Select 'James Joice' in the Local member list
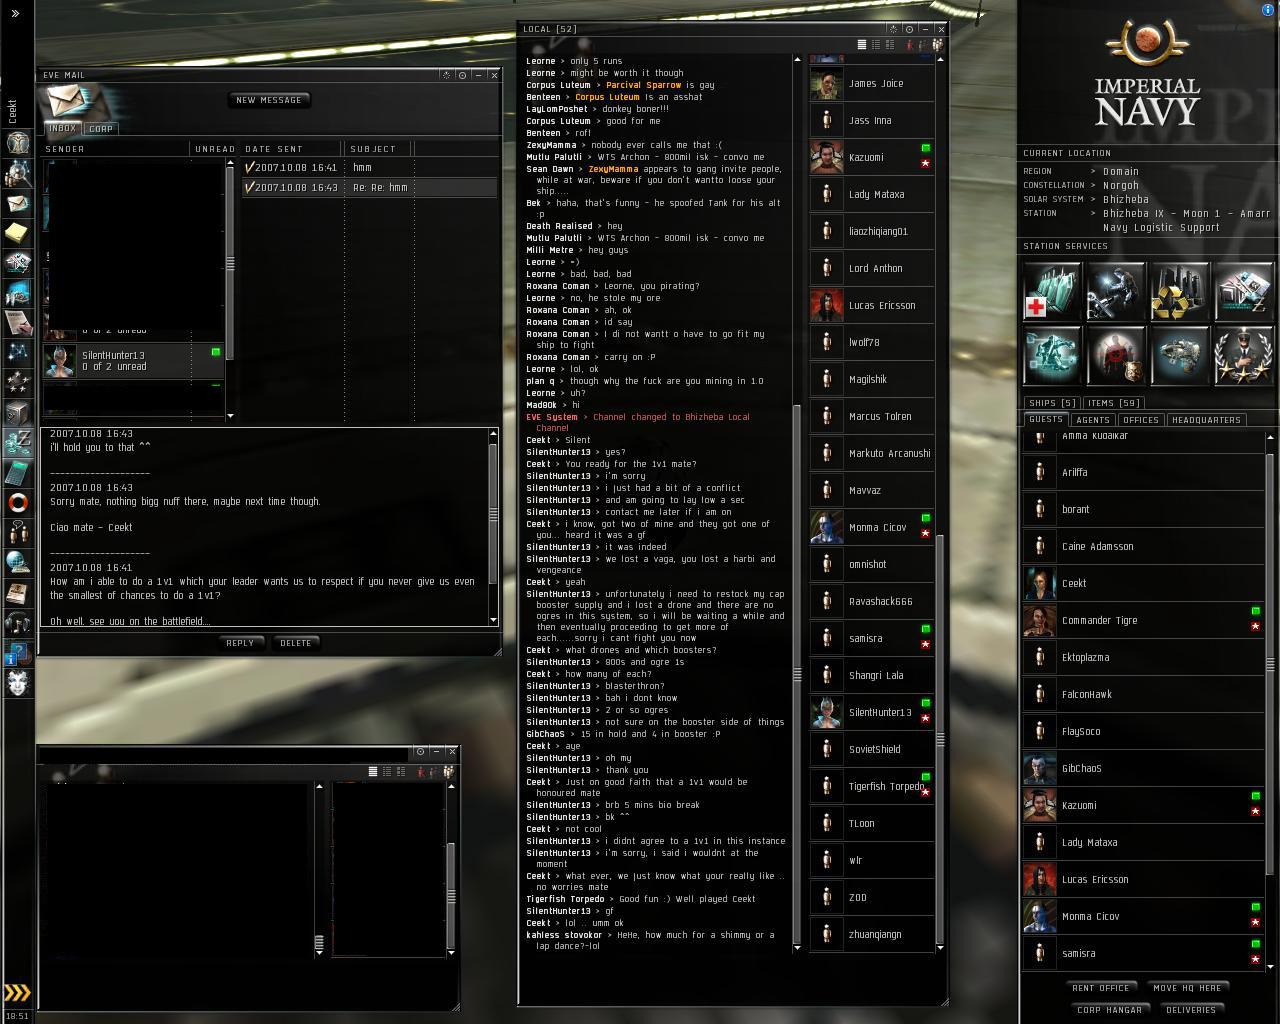1280x1024 pixels. click(871, 84)
